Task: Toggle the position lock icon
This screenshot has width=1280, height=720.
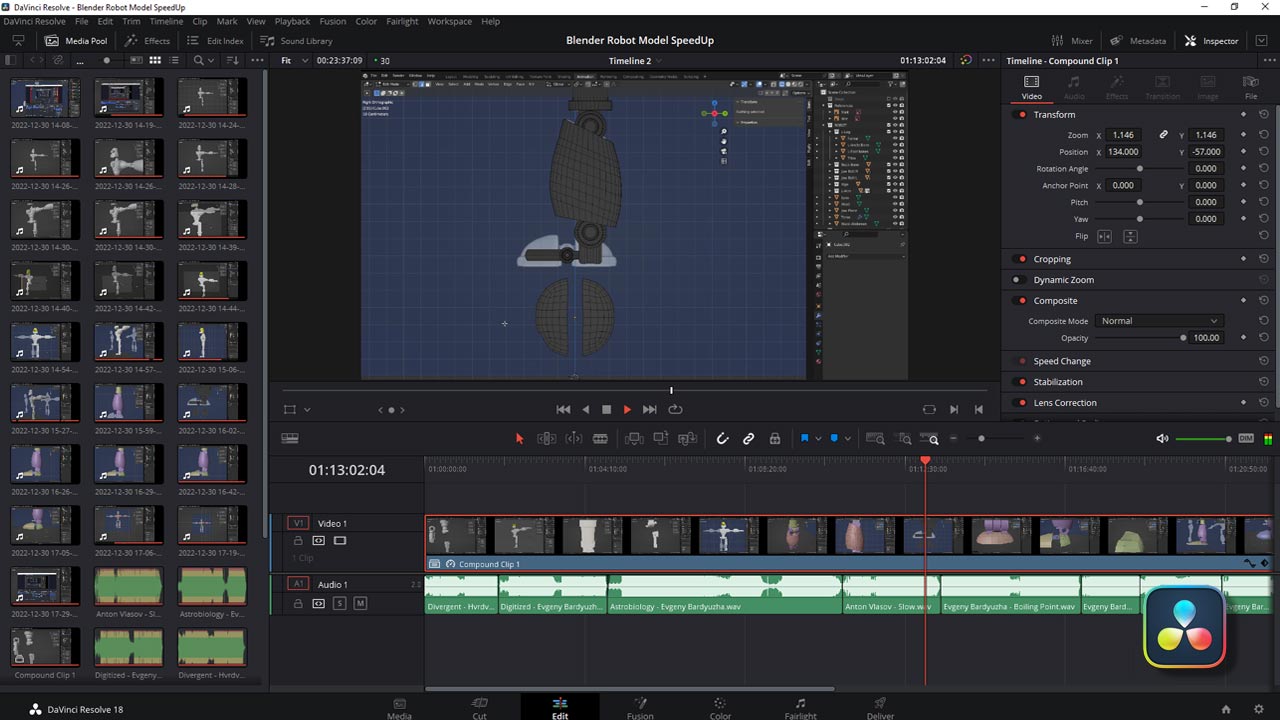Action: [775, 438]
